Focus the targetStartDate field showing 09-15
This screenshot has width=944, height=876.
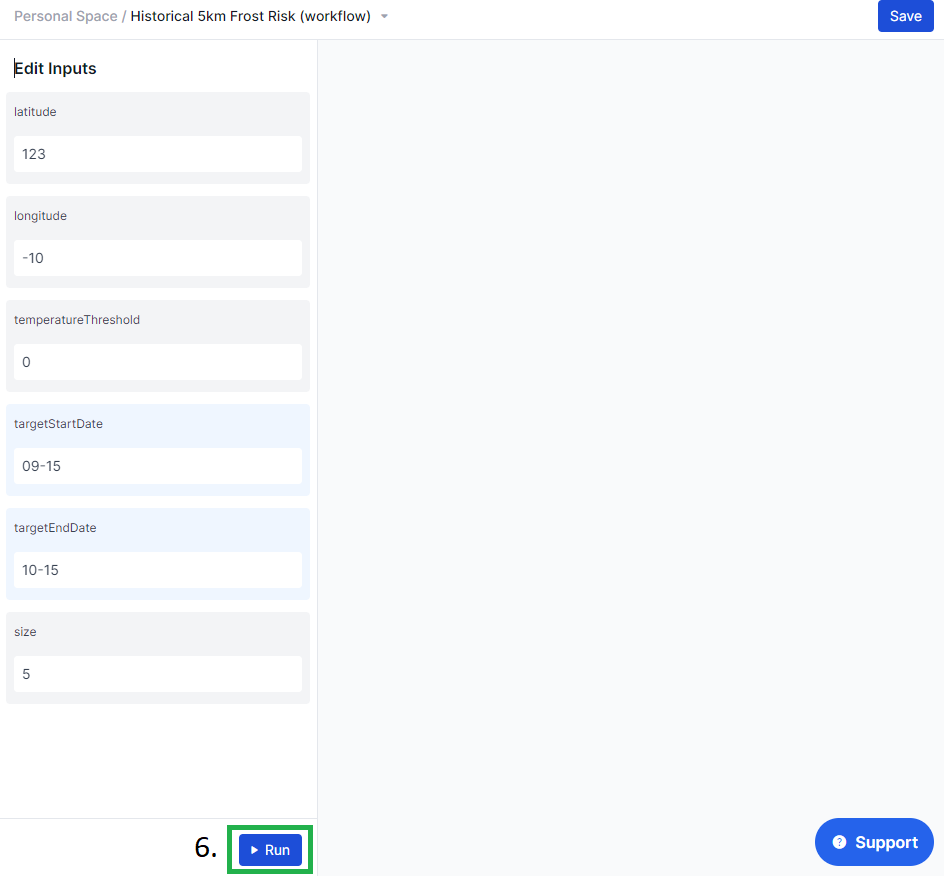(x=158, y=466)
